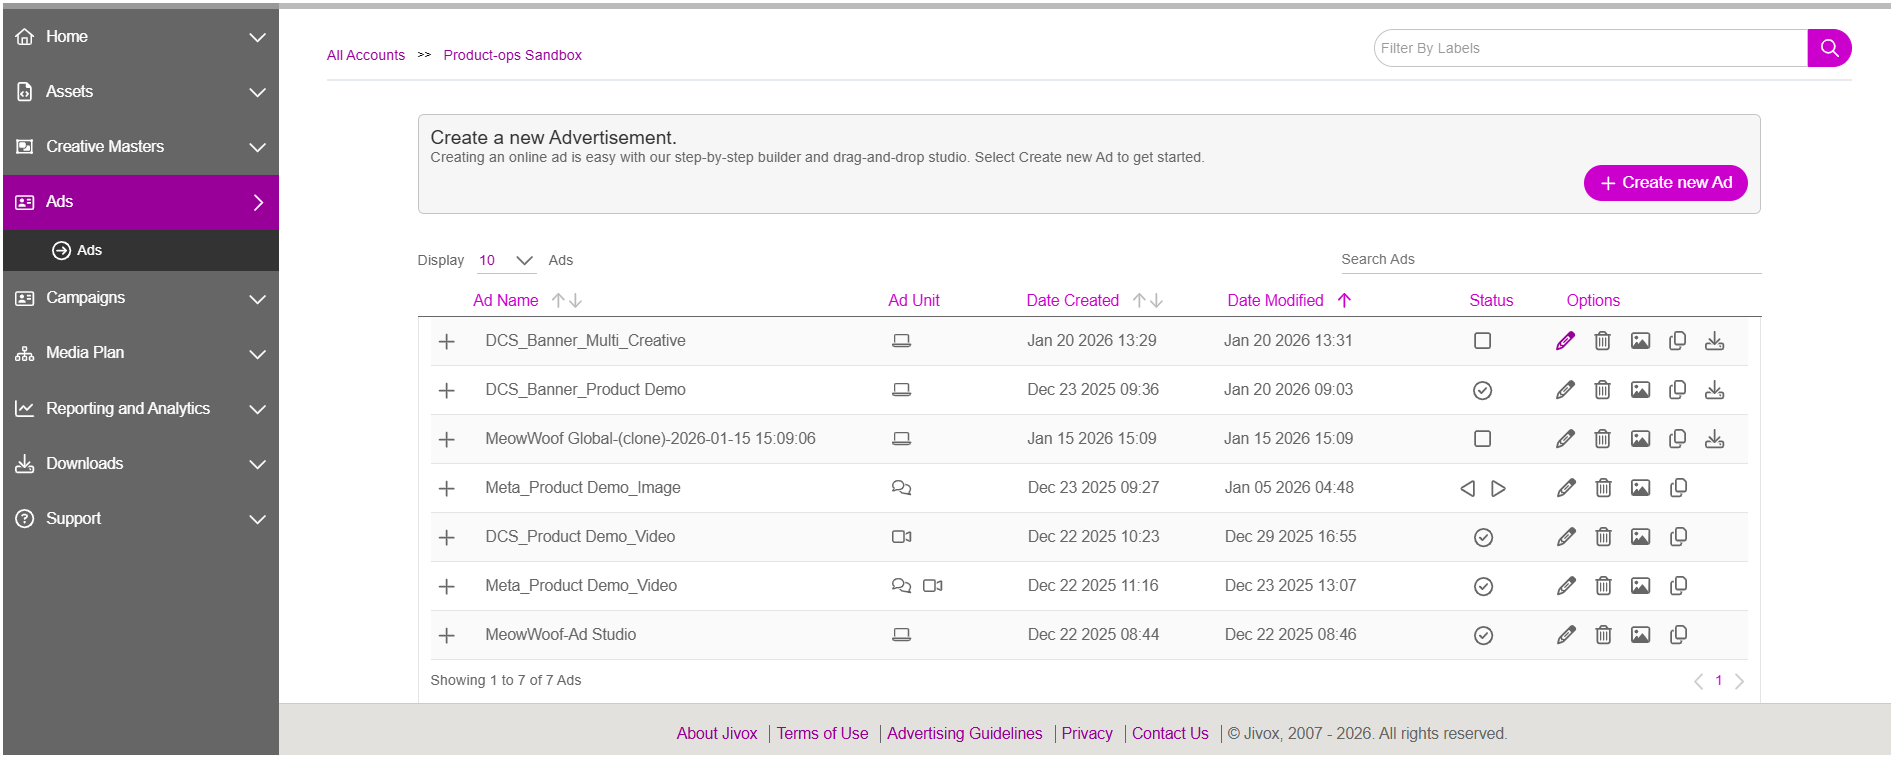This screenshot has width=1894, height=758.
Task: Click the label filter search icon
Action: coord(1829,48)
